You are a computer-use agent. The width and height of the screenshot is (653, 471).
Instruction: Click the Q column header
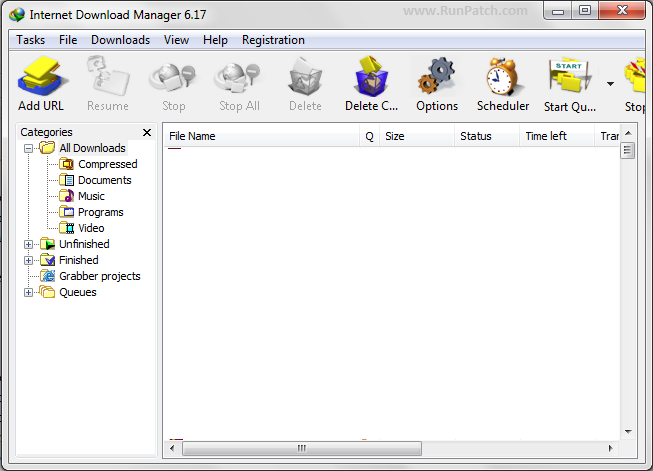click(369, 136)
